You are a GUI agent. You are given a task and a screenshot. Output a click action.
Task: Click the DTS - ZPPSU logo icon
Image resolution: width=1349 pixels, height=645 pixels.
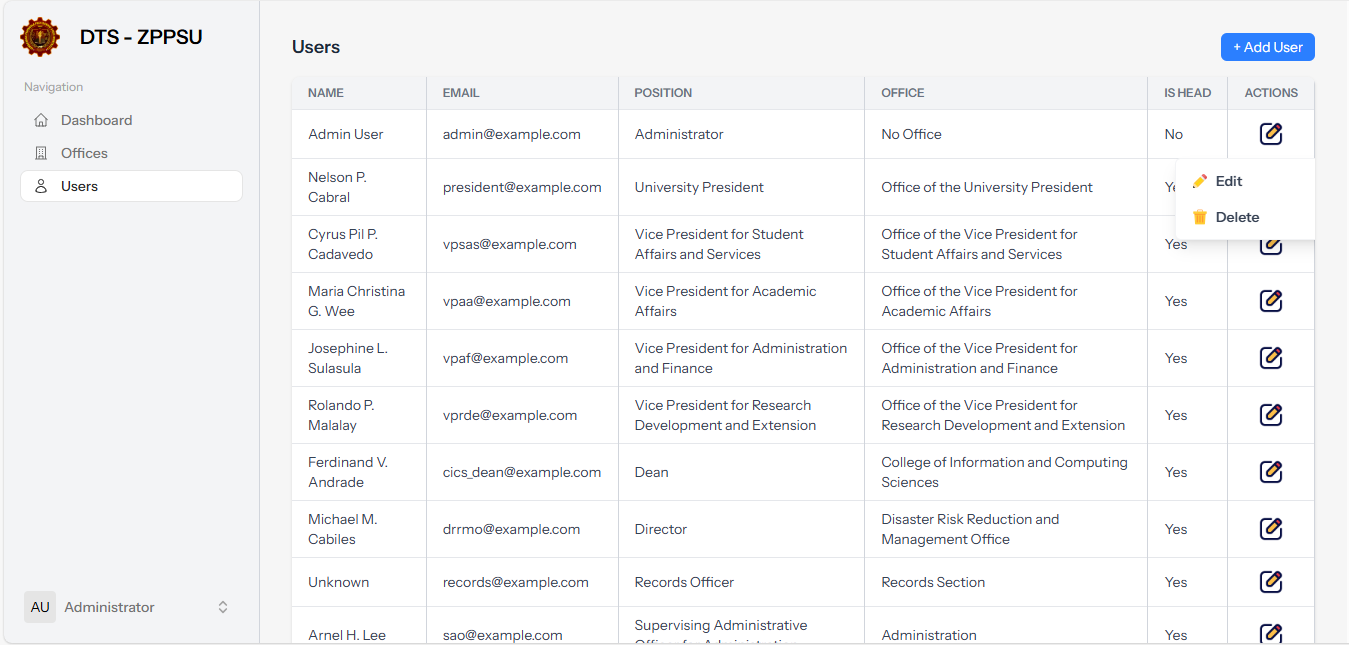40,37
